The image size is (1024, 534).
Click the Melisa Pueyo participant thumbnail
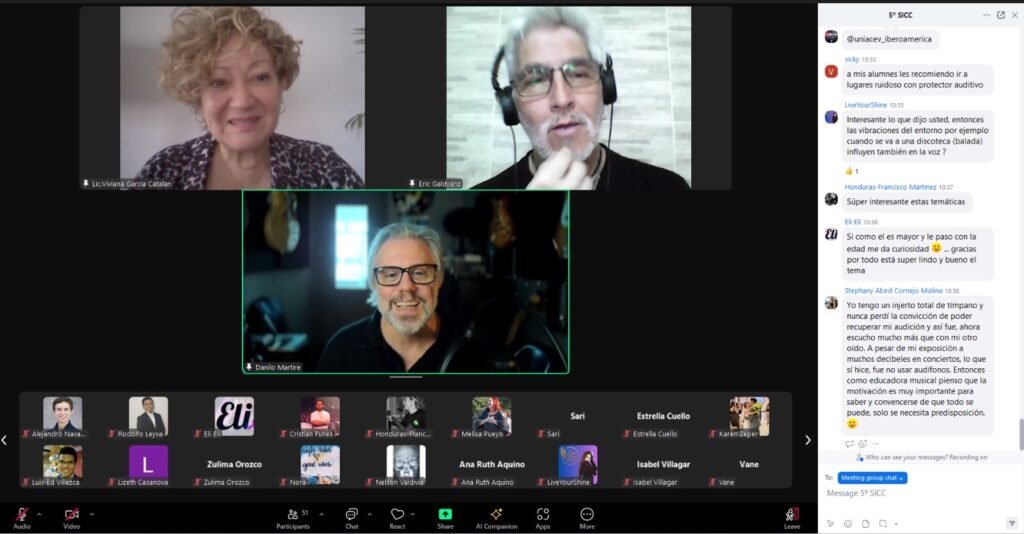click(x=492, y=417)
